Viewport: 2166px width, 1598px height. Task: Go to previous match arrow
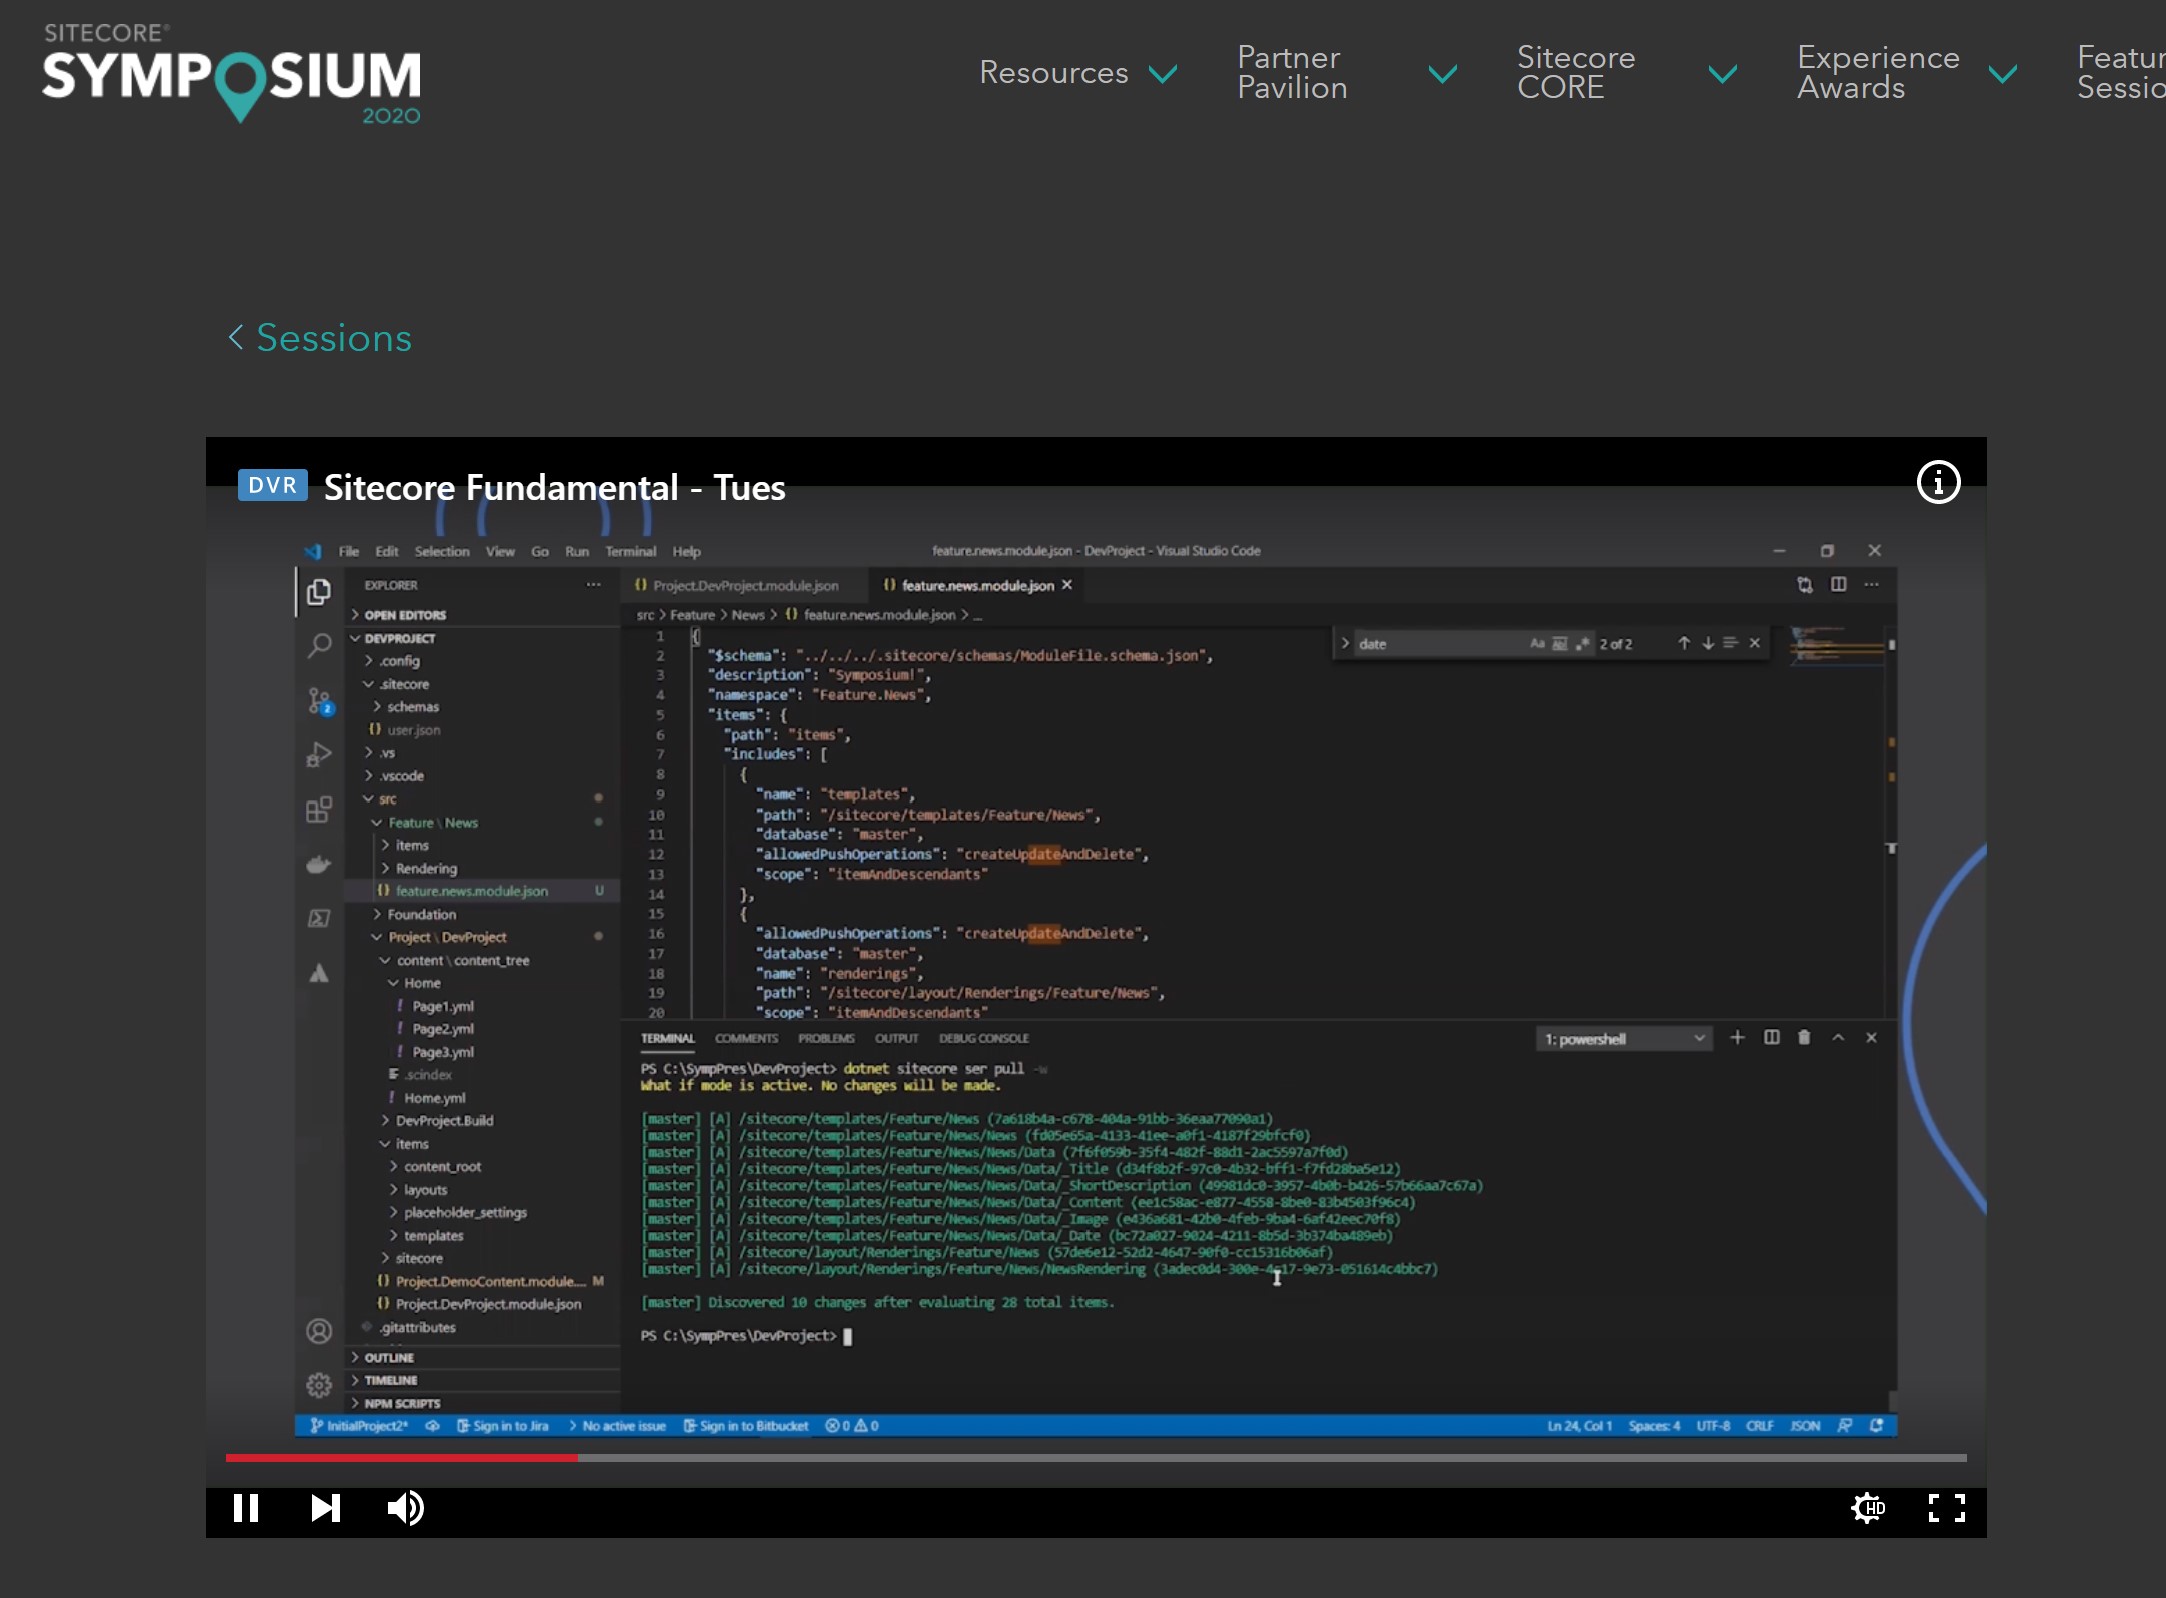(1684, 643)
